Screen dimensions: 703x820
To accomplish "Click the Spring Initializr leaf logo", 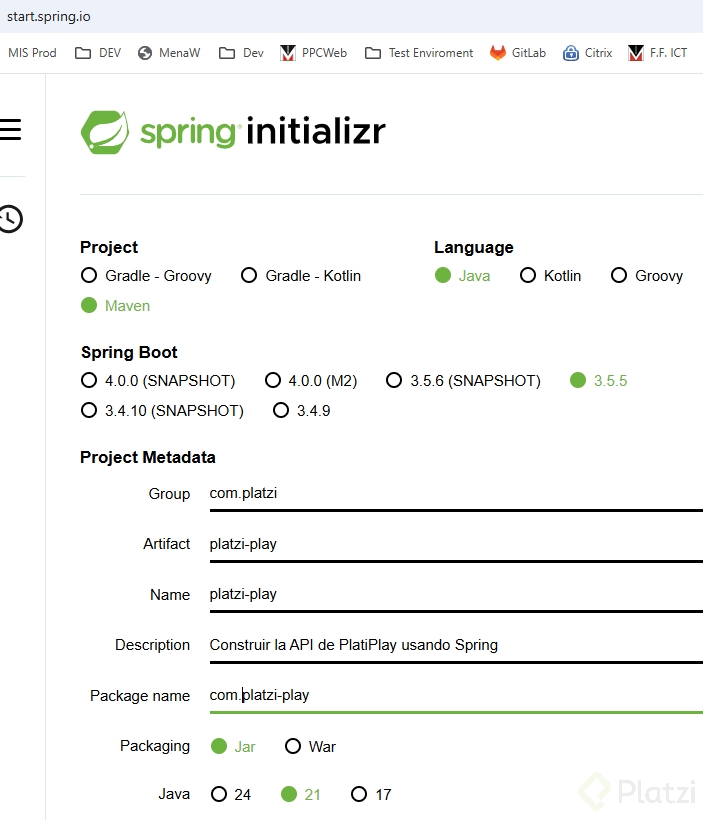I will tap(104, 130).
